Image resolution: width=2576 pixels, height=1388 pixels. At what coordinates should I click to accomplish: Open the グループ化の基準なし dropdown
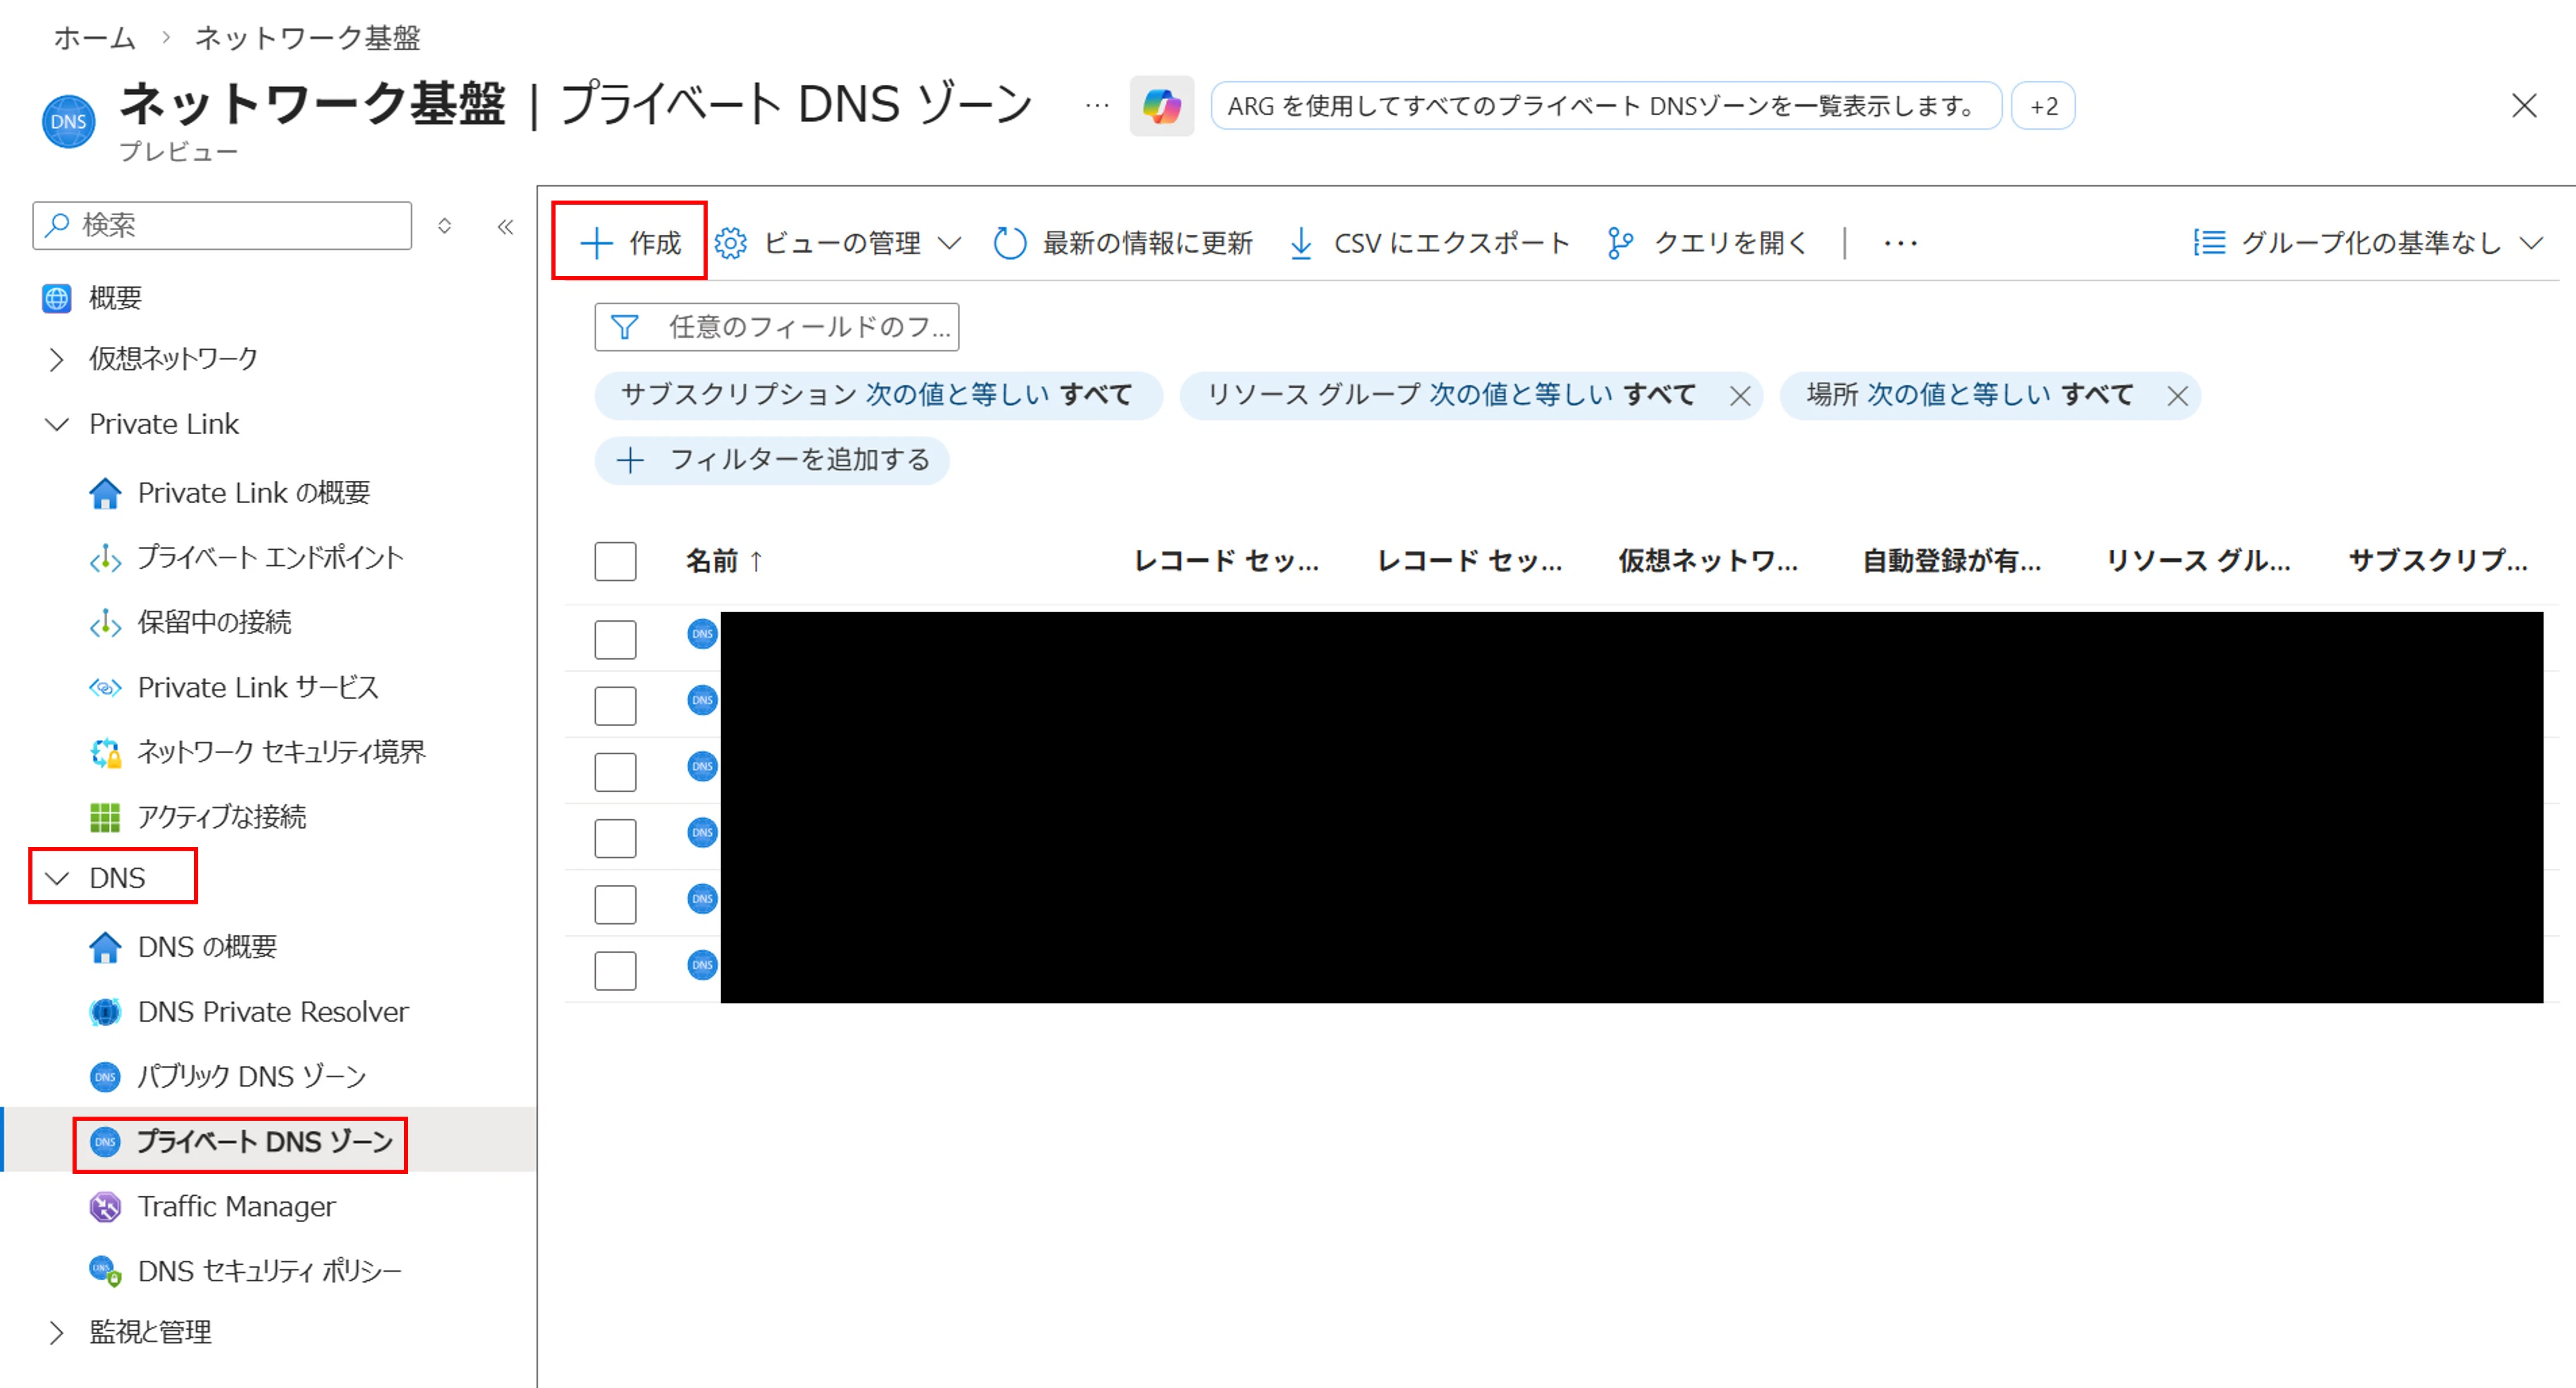2365,241
